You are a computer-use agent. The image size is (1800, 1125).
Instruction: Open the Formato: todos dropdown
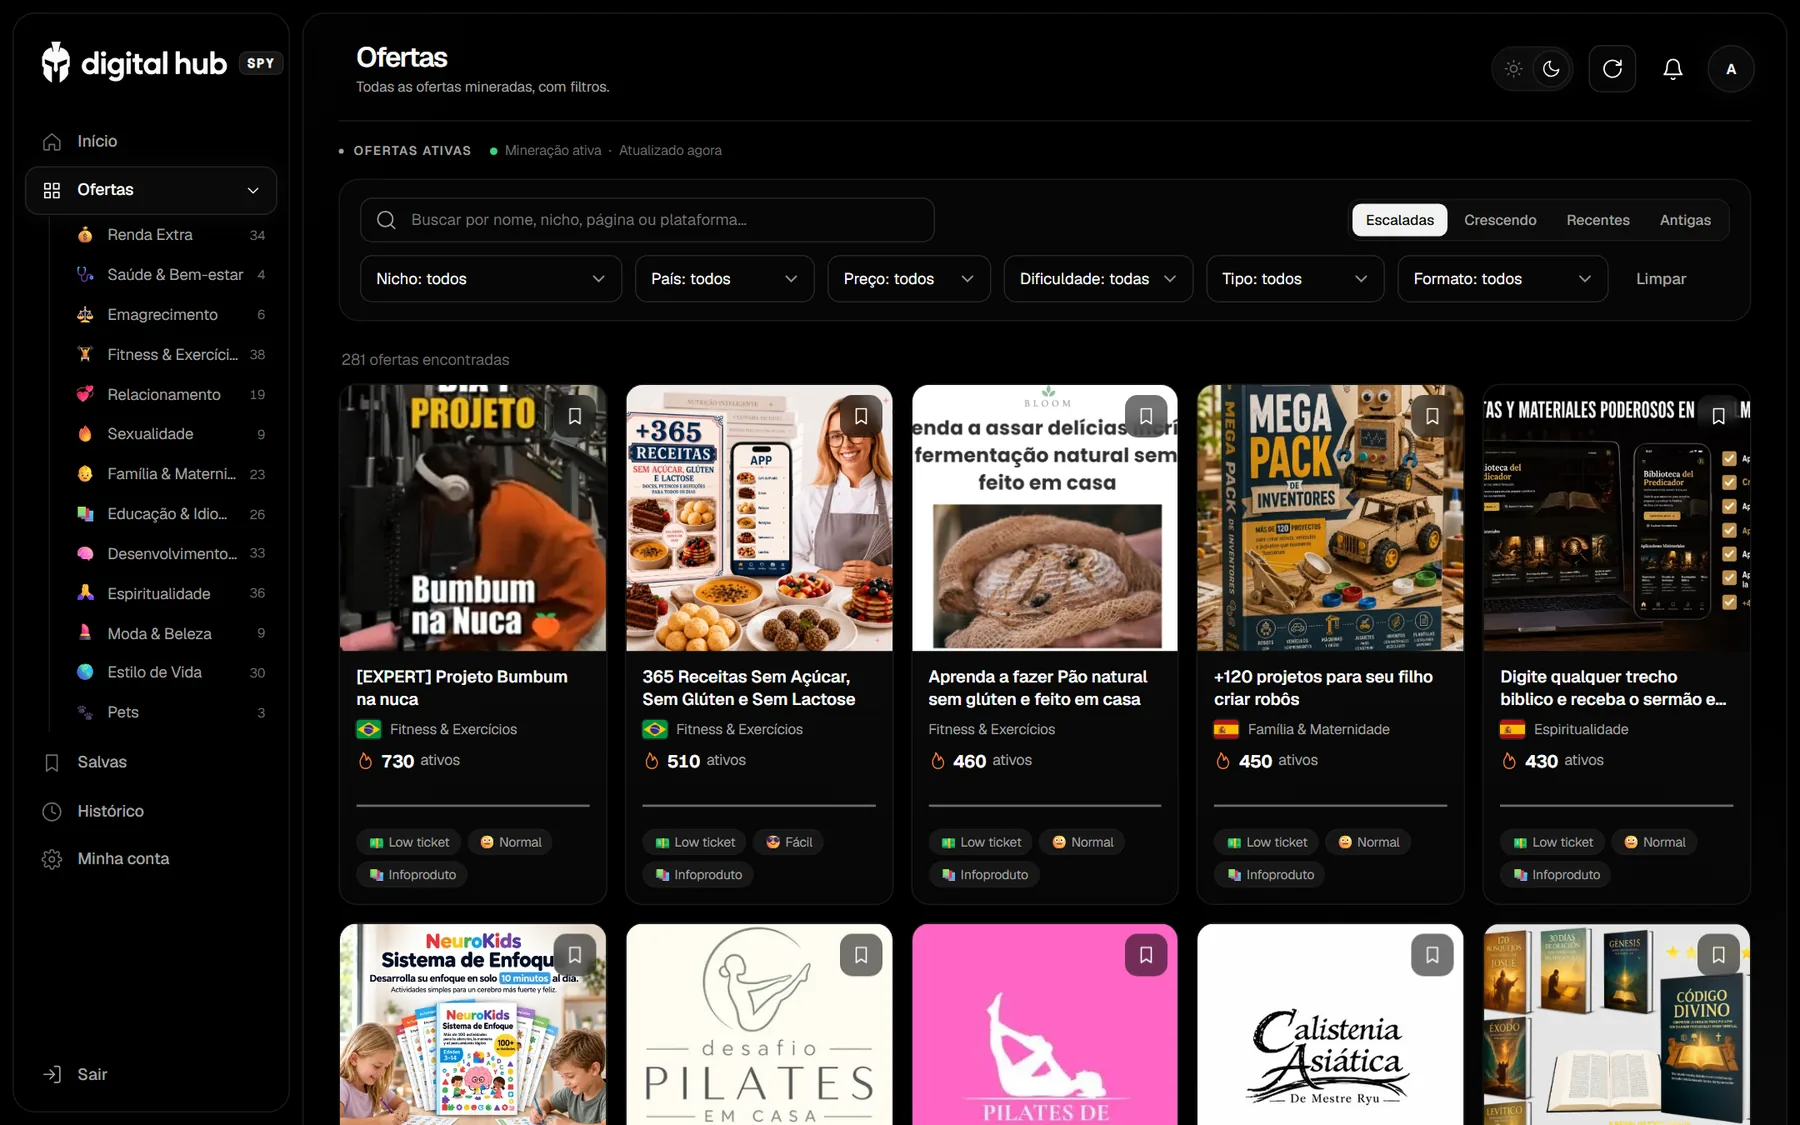tap(1502, 279)
